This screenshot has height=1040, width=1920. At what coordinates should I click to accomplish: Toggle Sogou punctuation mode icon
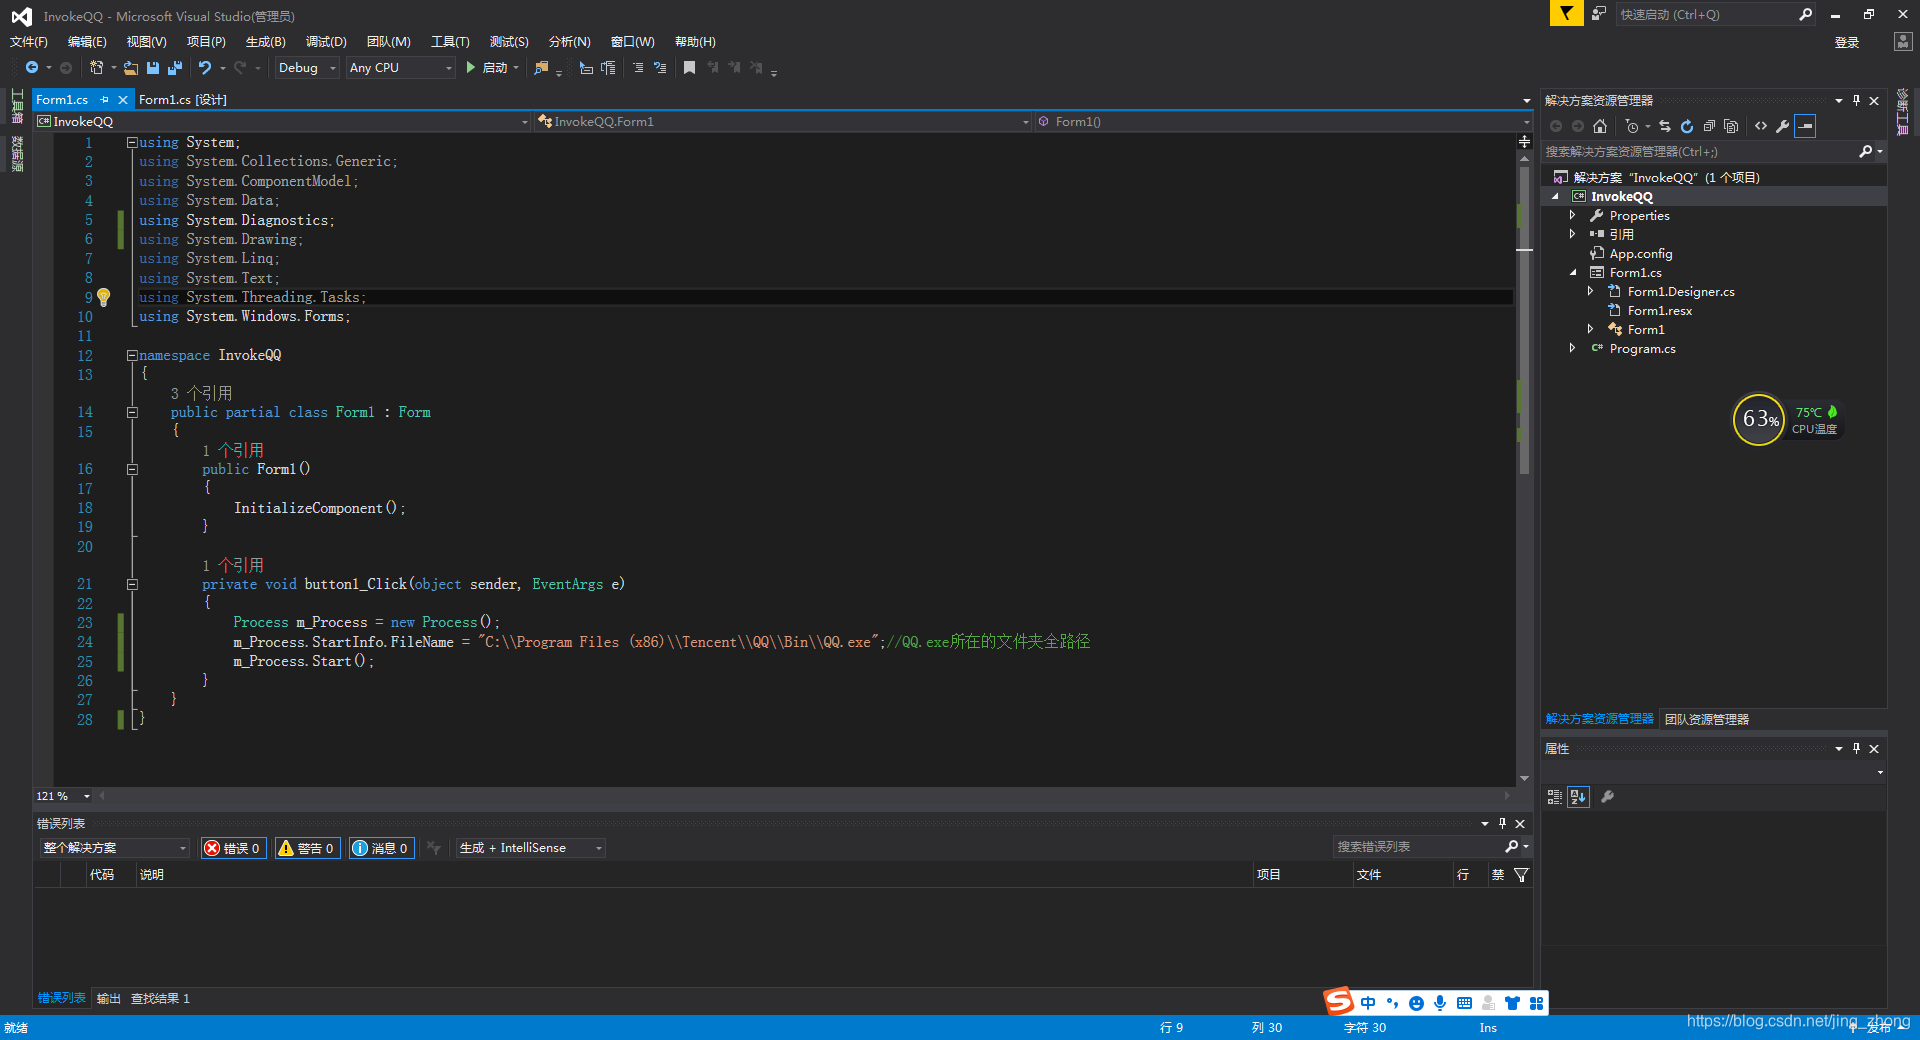pos(1392,1003)
